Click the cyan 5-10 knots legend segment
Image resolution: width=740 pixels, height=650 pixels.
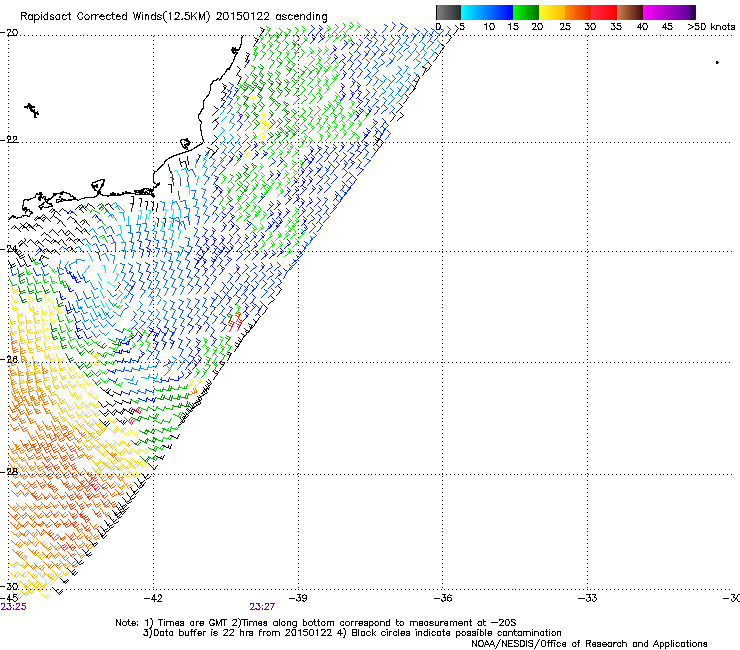click(474, 12)
